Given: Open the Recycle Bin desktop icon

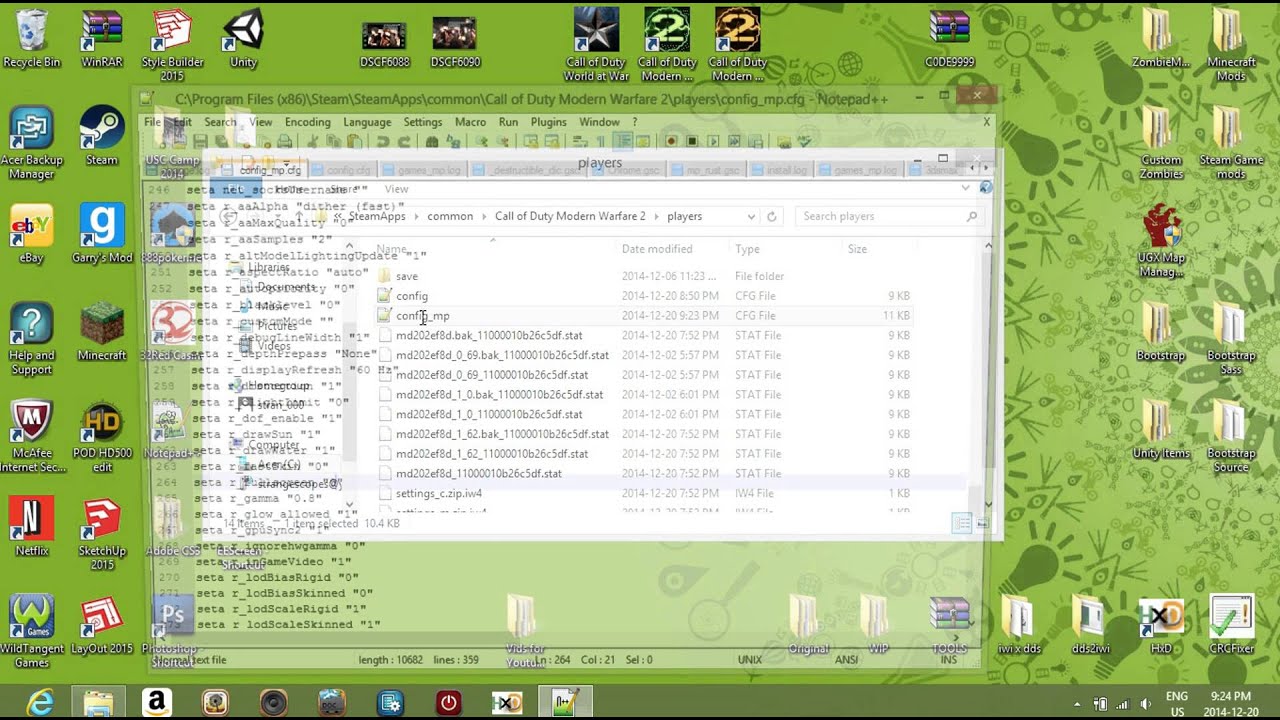Looking at the screenshot, I should click(32, 38).
